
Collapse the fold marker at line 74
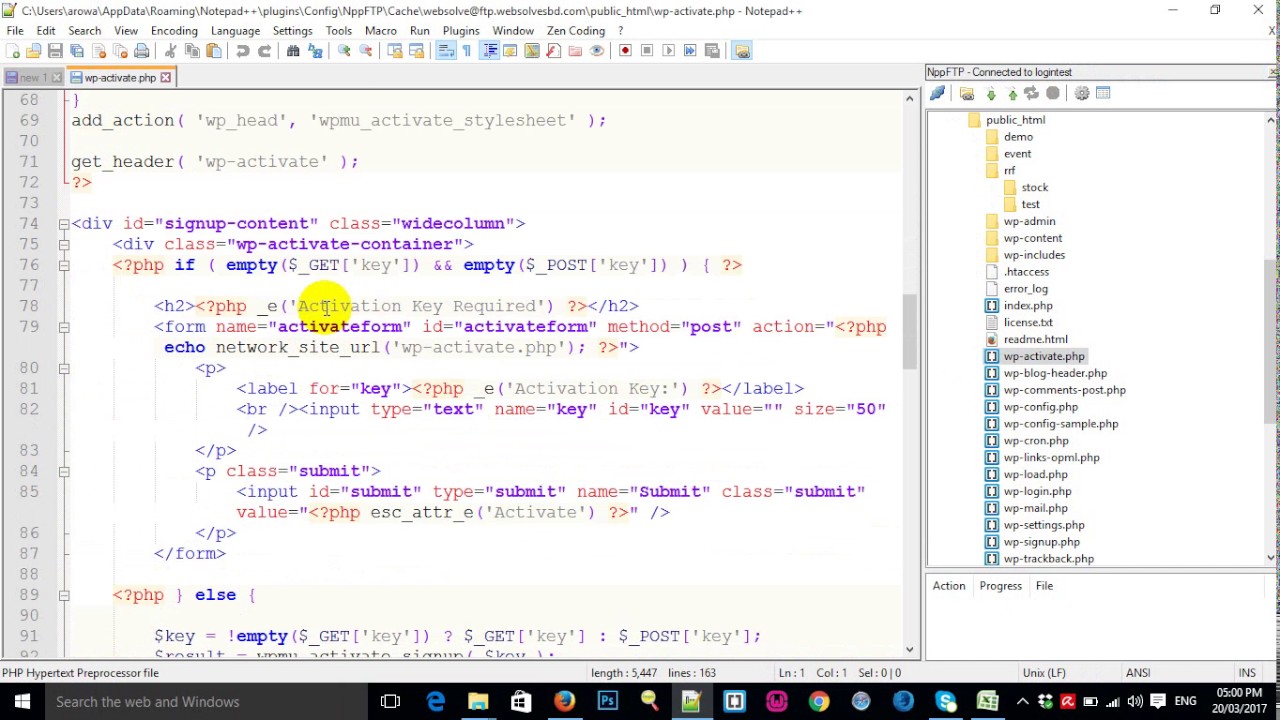pos(63,224)
